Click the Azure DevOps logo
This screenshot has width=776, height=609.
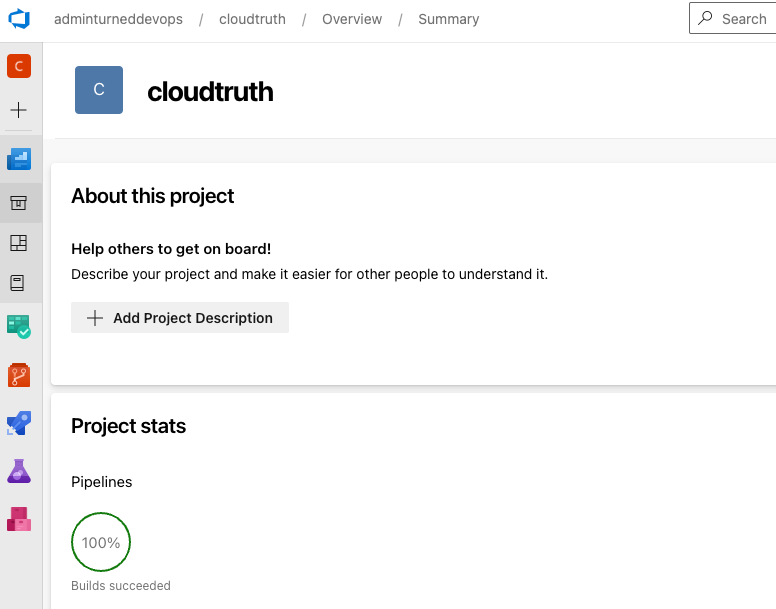[x=19, y=19]
